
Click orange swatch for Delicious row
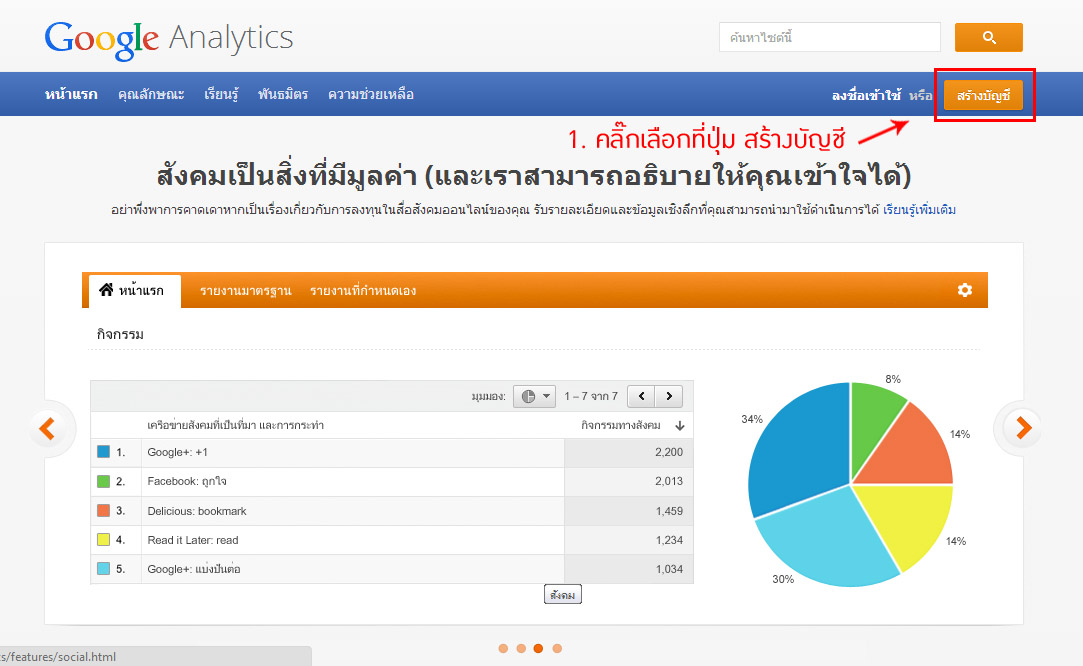[x=104, y=511]
